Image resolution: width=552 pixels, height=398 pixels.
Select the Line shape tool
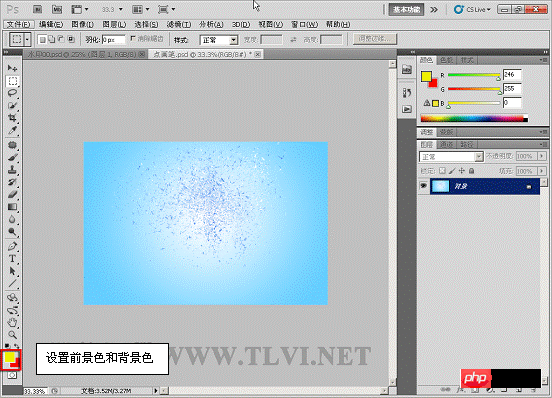pos(12,283)
